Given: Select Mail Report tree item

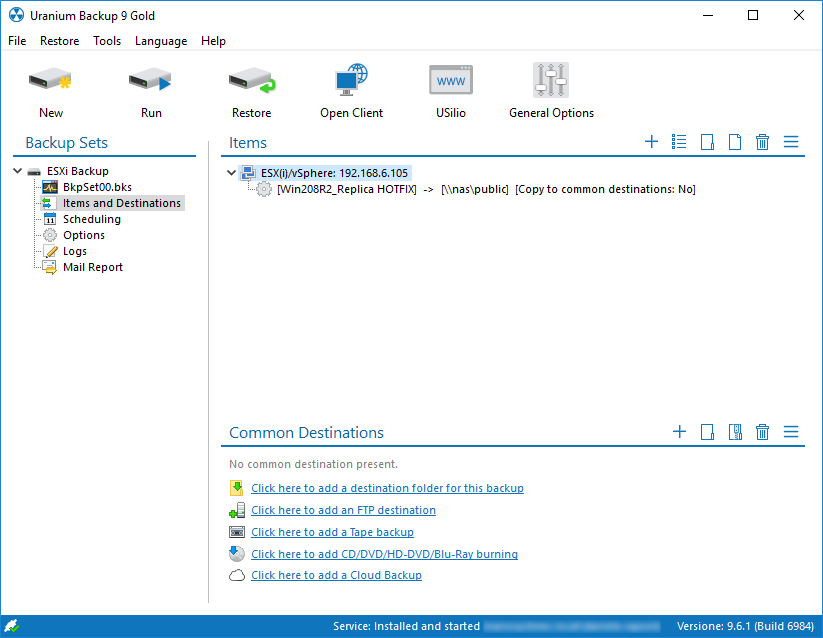Looking at the screenshot, I should (x=93, y=267).
